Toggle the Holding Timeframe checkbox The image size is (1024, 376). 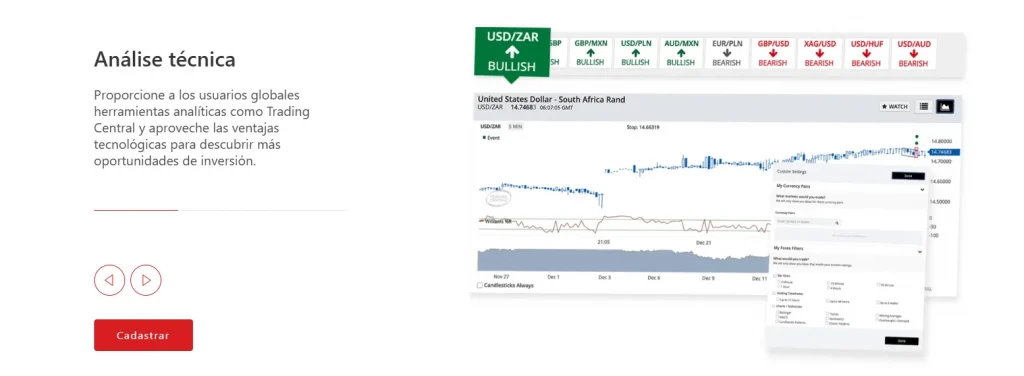coord(775,293)
